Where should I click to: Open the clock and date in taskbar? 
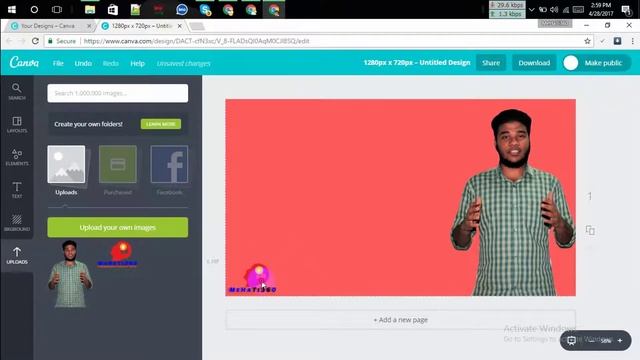coord(600,9)
